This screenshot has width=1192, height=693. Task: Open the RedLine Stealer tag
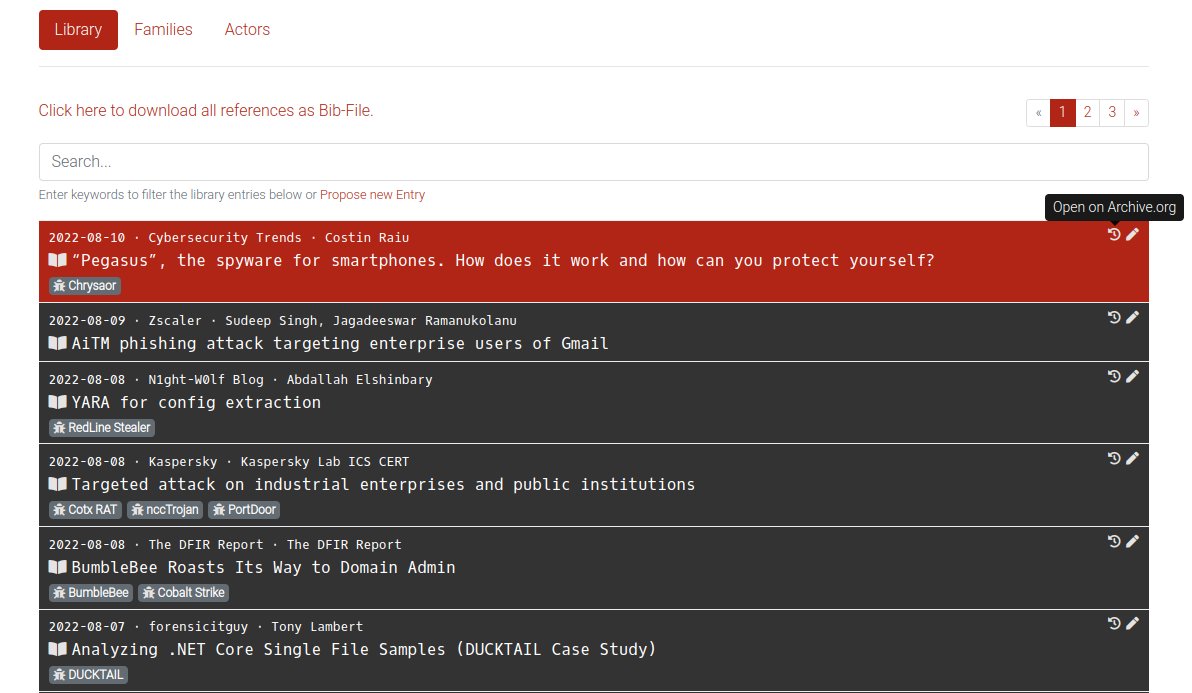pyautogui.click(x=101, y=427)
